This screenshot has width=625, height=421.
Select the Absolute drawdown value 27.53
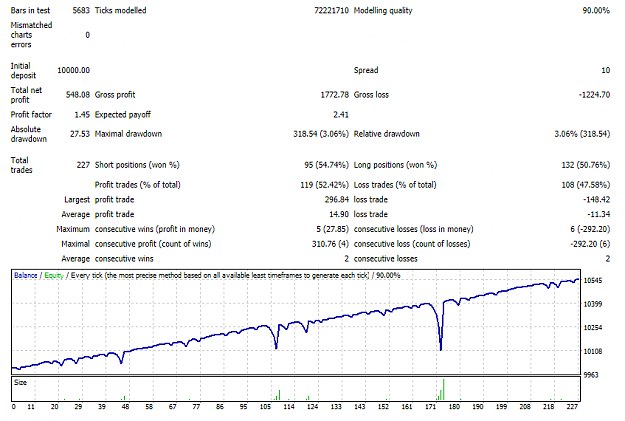80,134
